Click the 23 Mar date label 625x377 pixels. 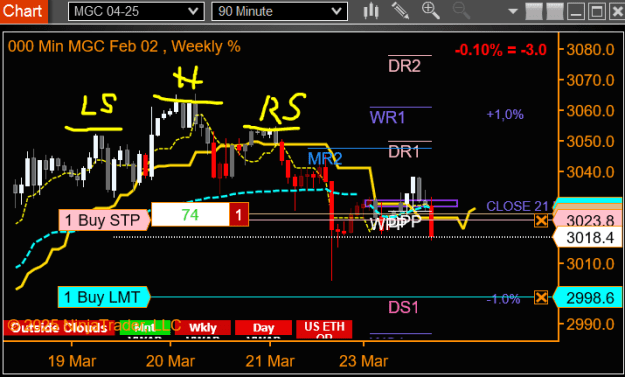coord(364,361)
